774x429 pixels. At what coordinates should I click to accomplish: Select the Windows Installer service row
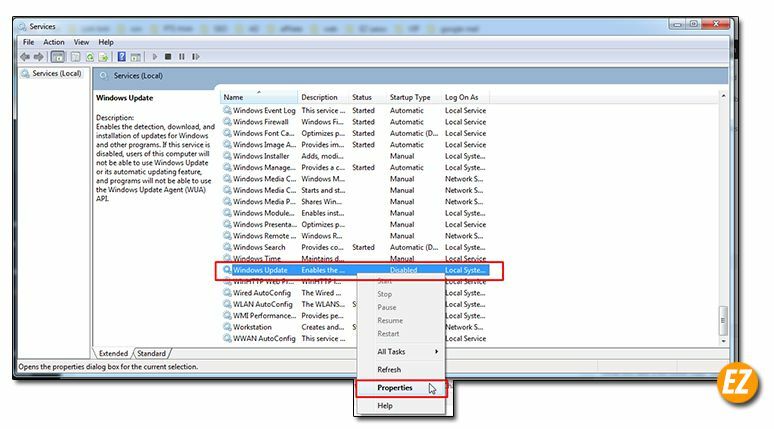(x=354, y=156)
